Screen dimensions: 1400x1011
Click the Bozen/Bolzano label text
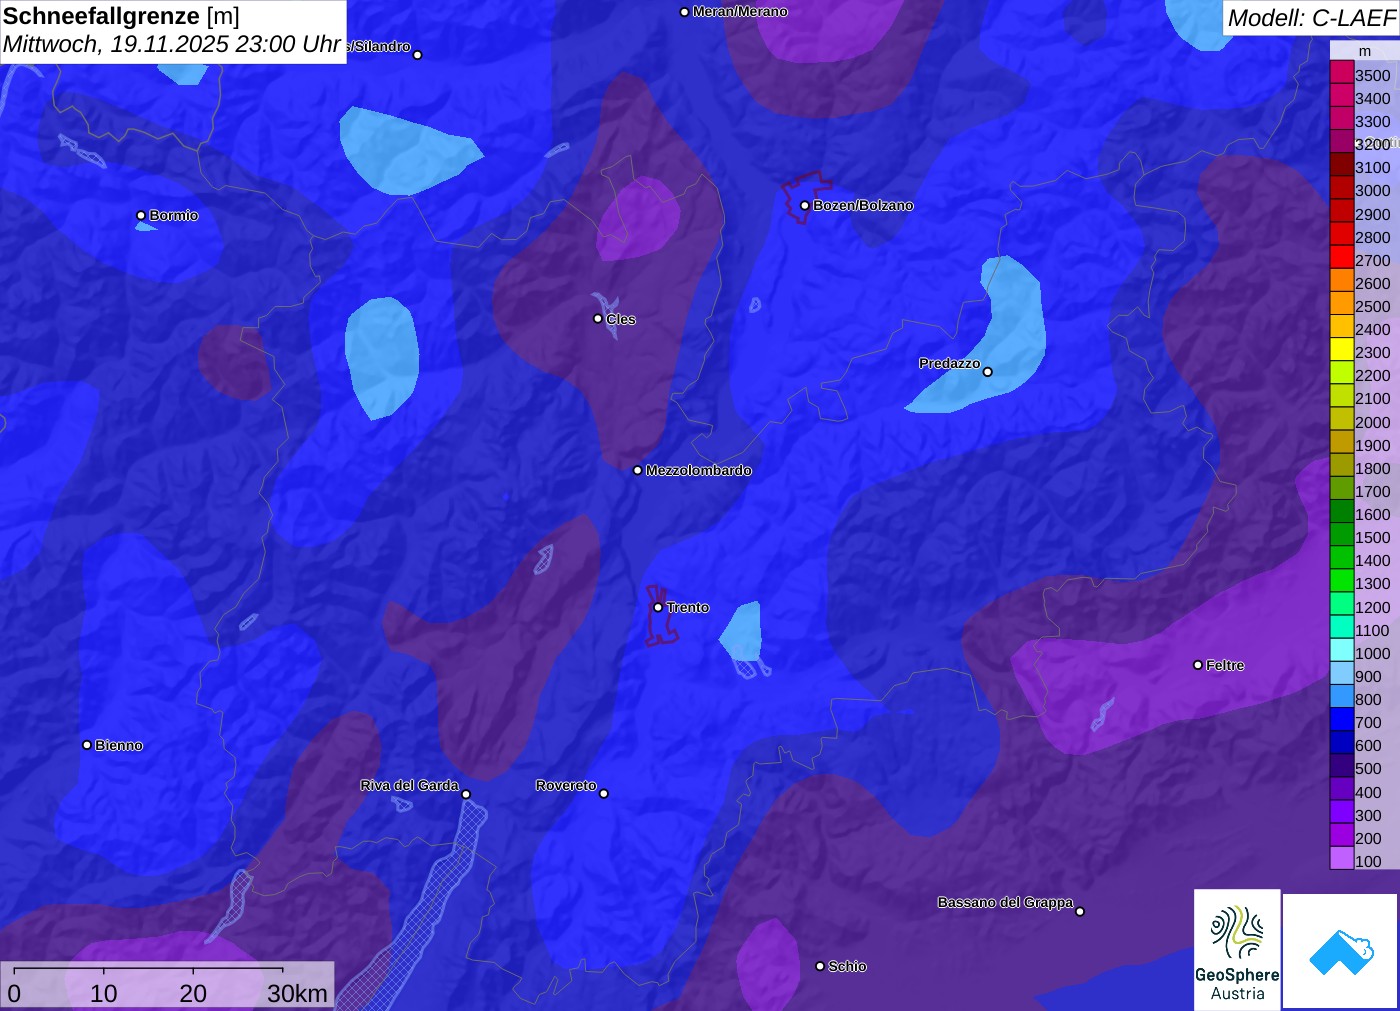(x=863, y=205)
